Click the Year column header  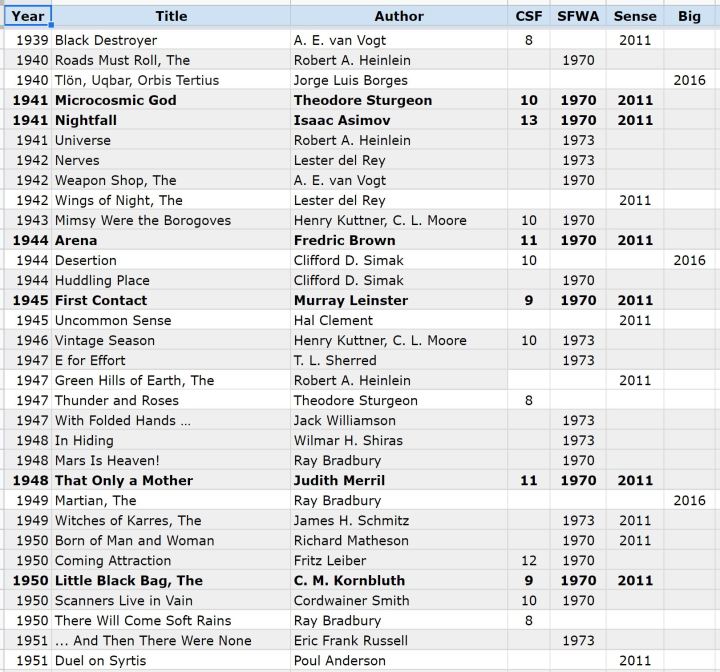tap(27, 16)
